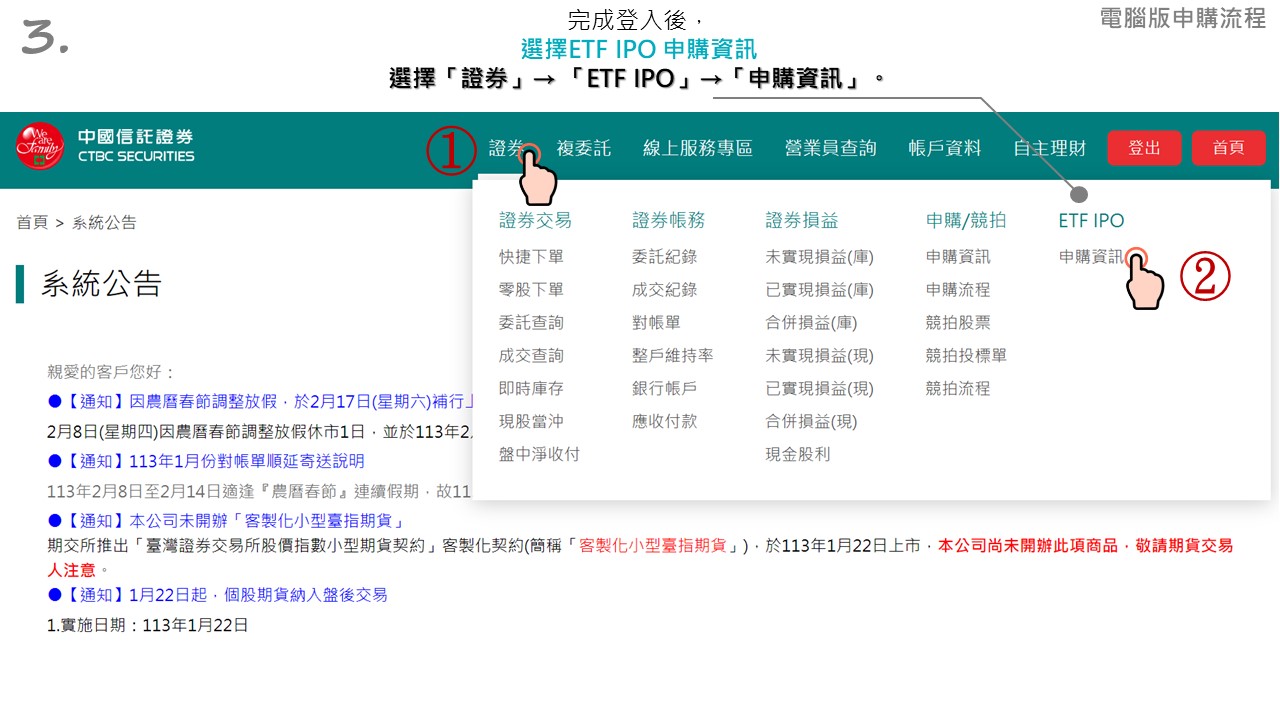
Task: Open 成交紀錄 under 證券帳務
Action: 664,290
